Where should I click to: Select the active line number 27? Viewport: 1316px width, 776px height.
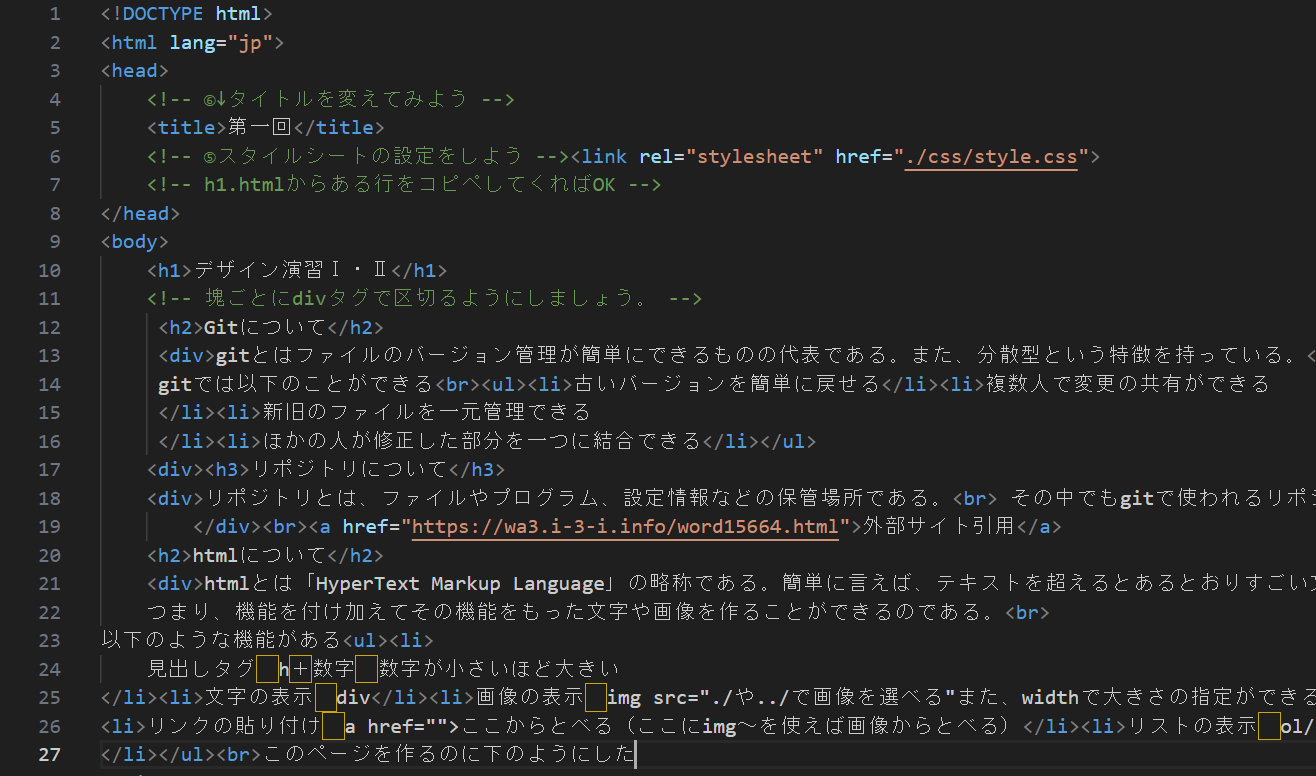click(49, 754)
